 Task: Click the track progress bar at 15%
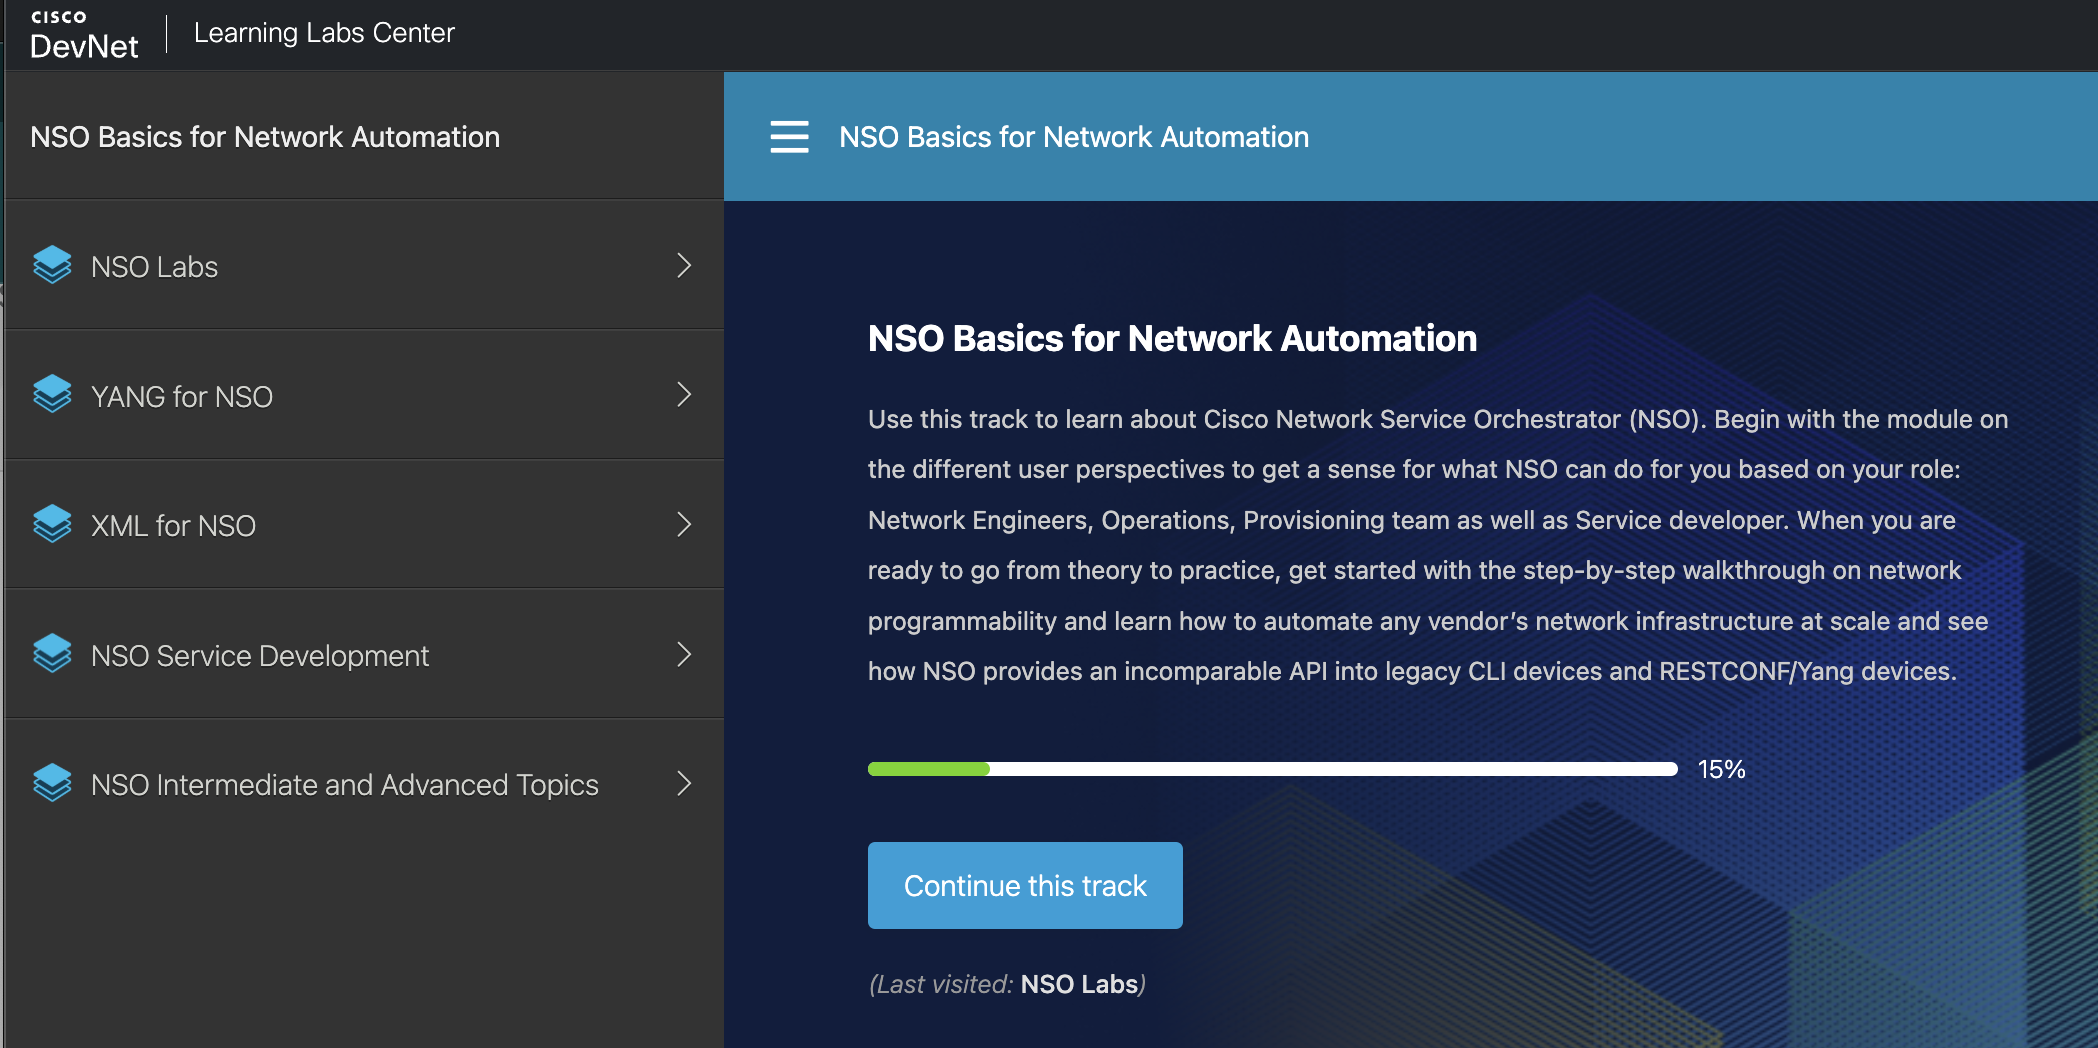pyautogui.click(x=1270, y=769)
